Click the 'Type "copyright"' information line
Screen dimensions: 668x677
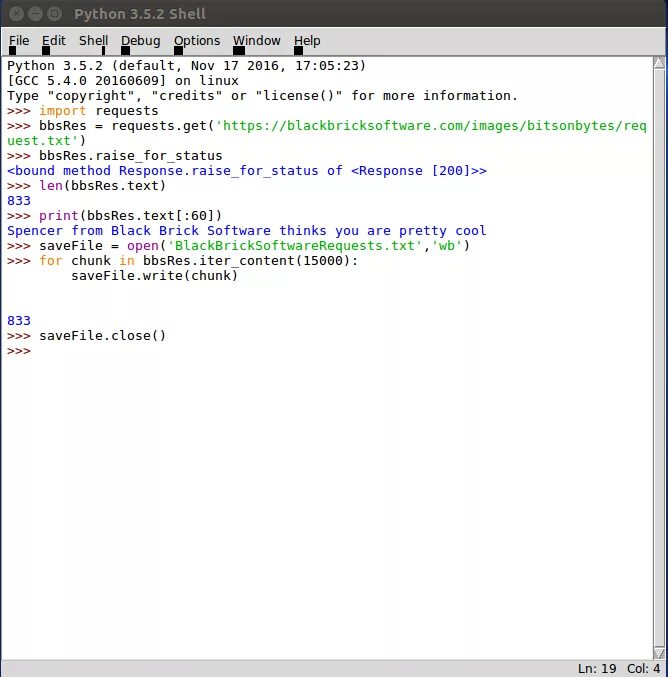(x=262, y=95)
